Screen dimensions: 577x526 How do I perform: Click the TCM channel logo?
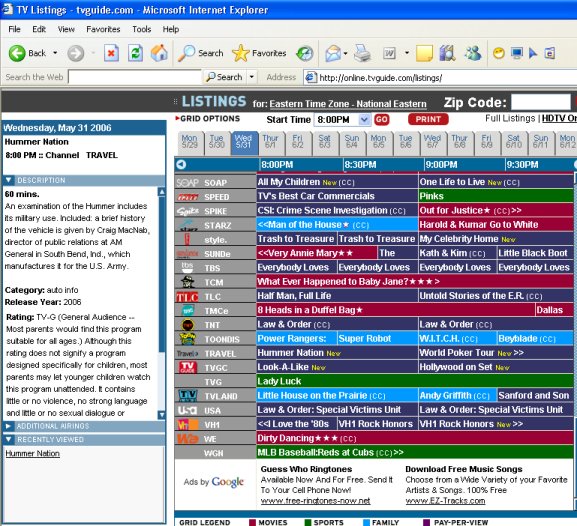click(187, 282)
